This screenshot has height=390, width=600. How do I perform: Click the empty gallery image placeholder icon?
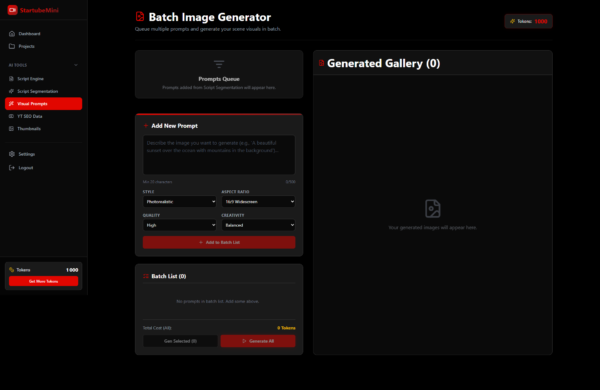click(433, 209)
